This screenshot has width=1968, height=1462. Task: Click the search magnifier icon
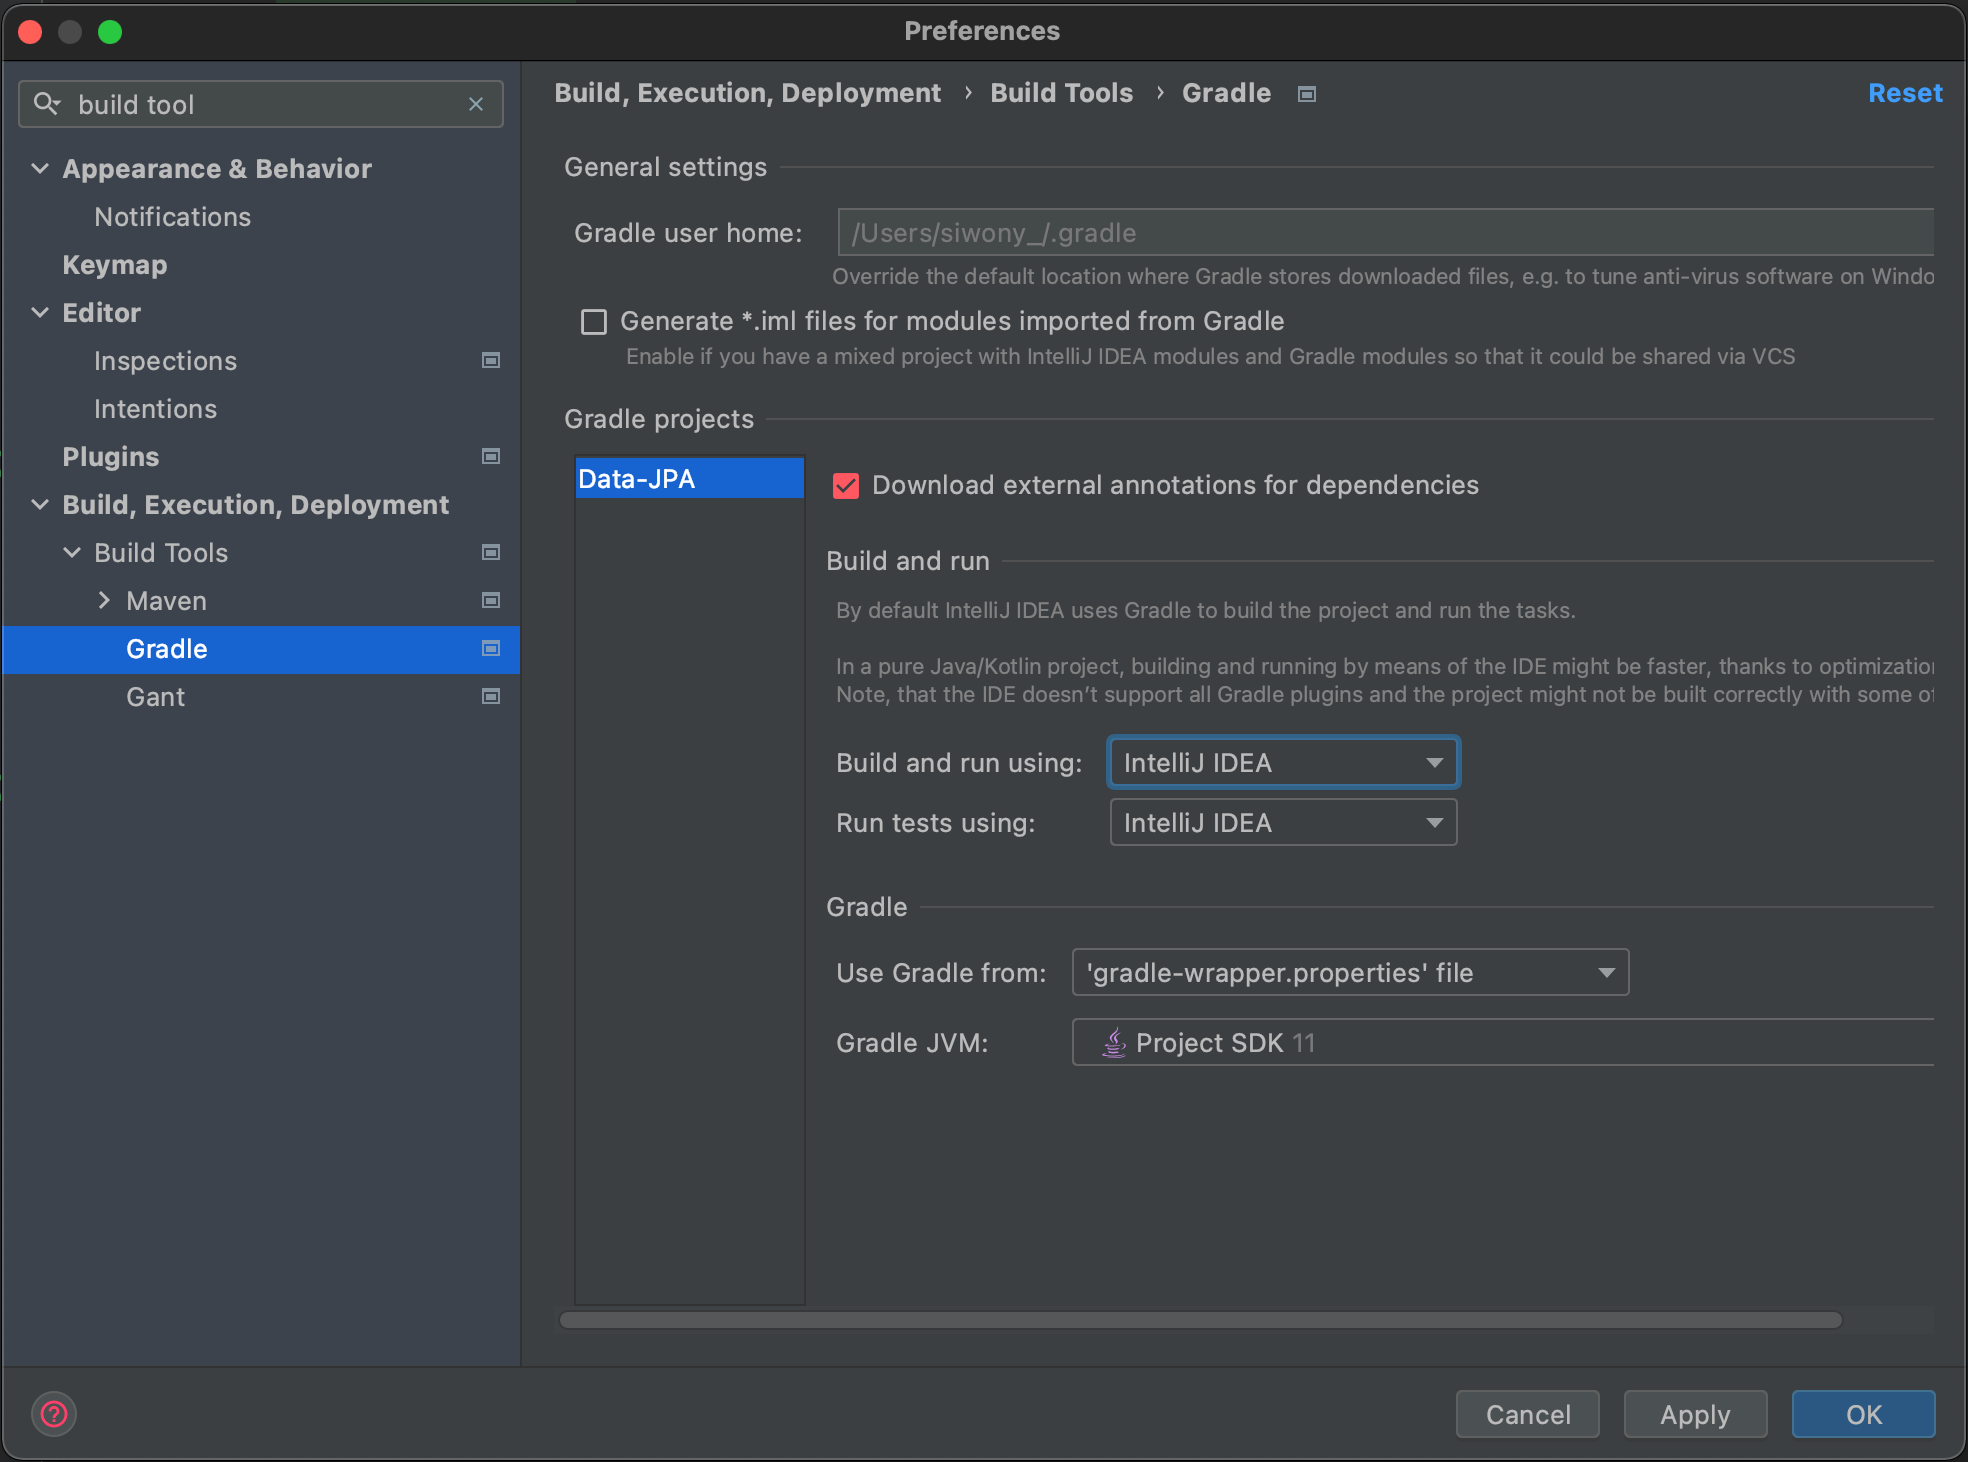46,104
